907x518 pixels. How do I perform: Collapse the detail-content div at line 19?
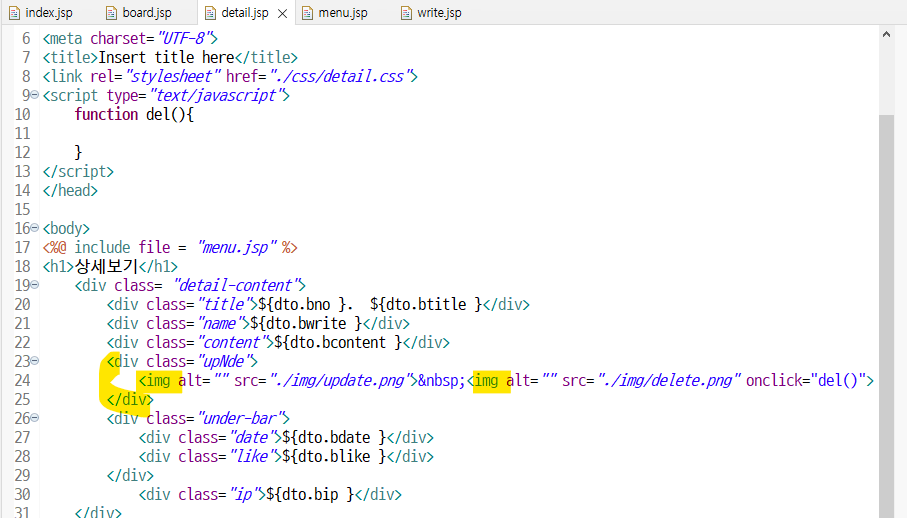pyautogui.click(x=35, y=284)
